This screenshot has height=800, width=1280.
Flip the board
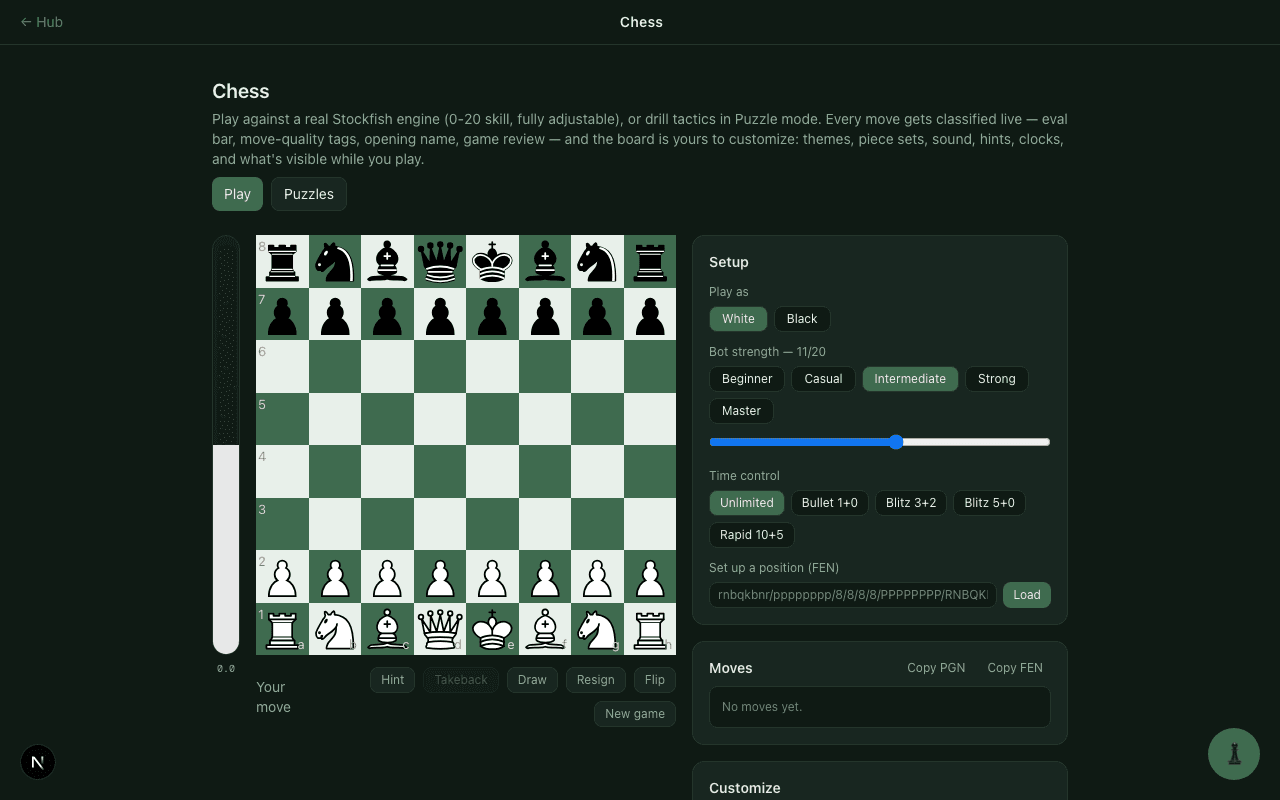pos(655,680)
